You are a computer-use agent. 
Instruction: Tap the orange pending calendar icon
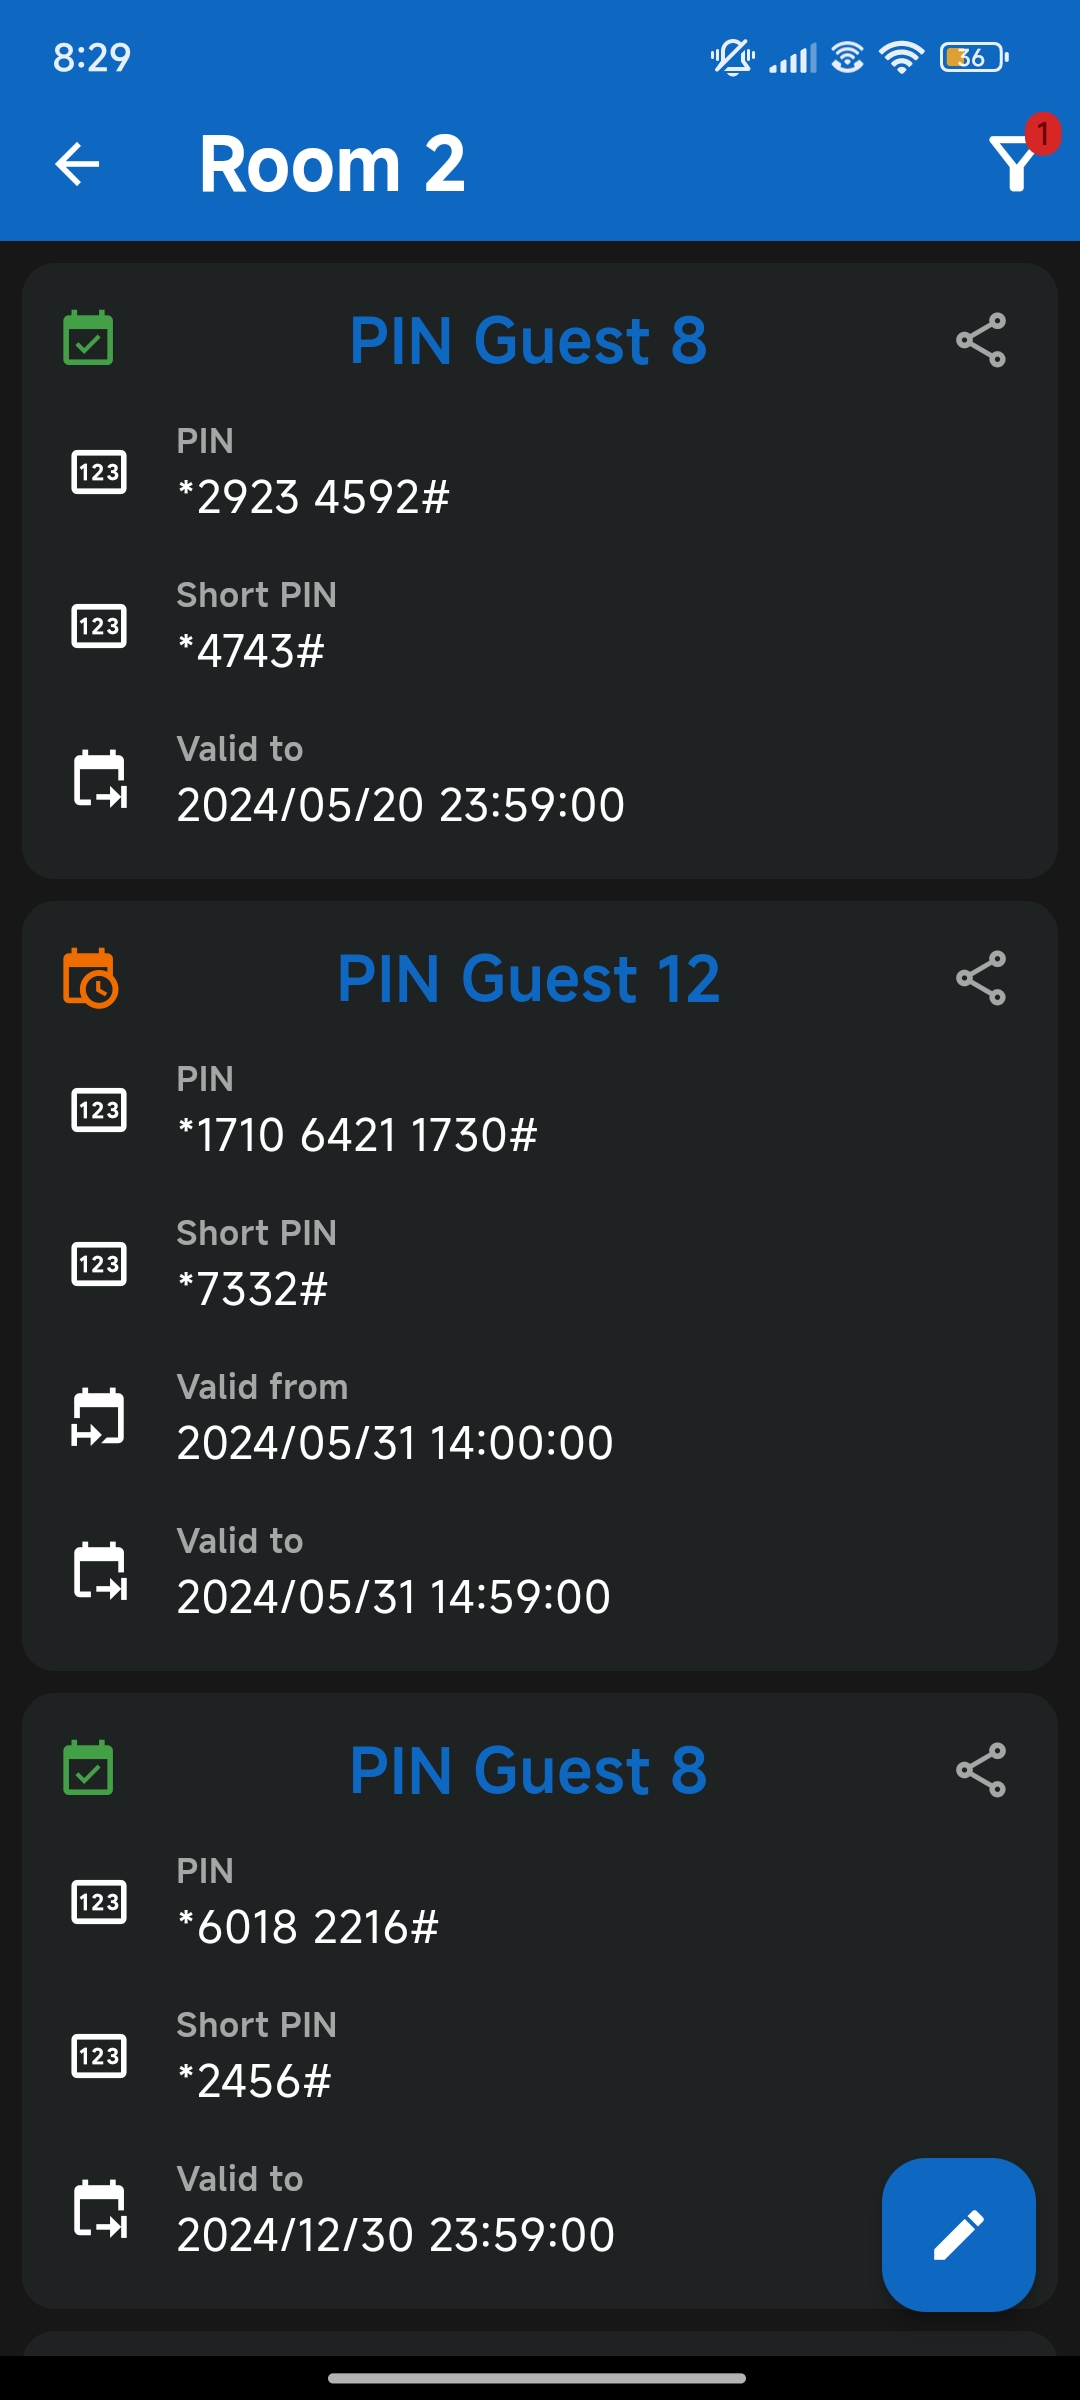click(x=90, y=978)
